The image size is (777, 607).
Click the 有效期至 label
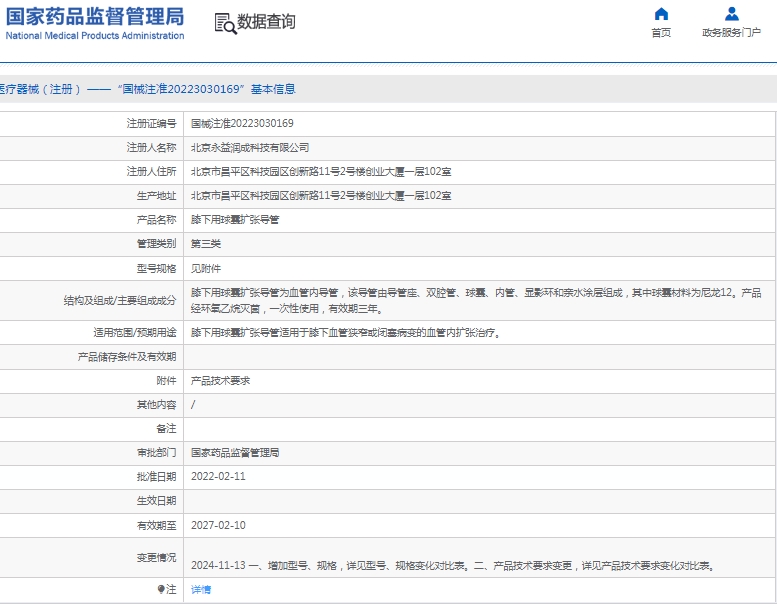point(157,525)
